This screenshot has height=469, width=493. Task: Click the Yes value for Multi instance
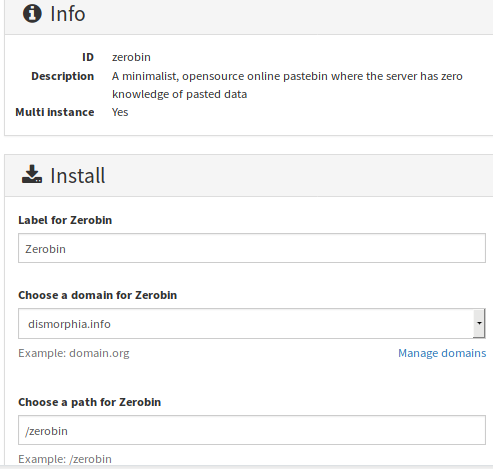point(120,112)
